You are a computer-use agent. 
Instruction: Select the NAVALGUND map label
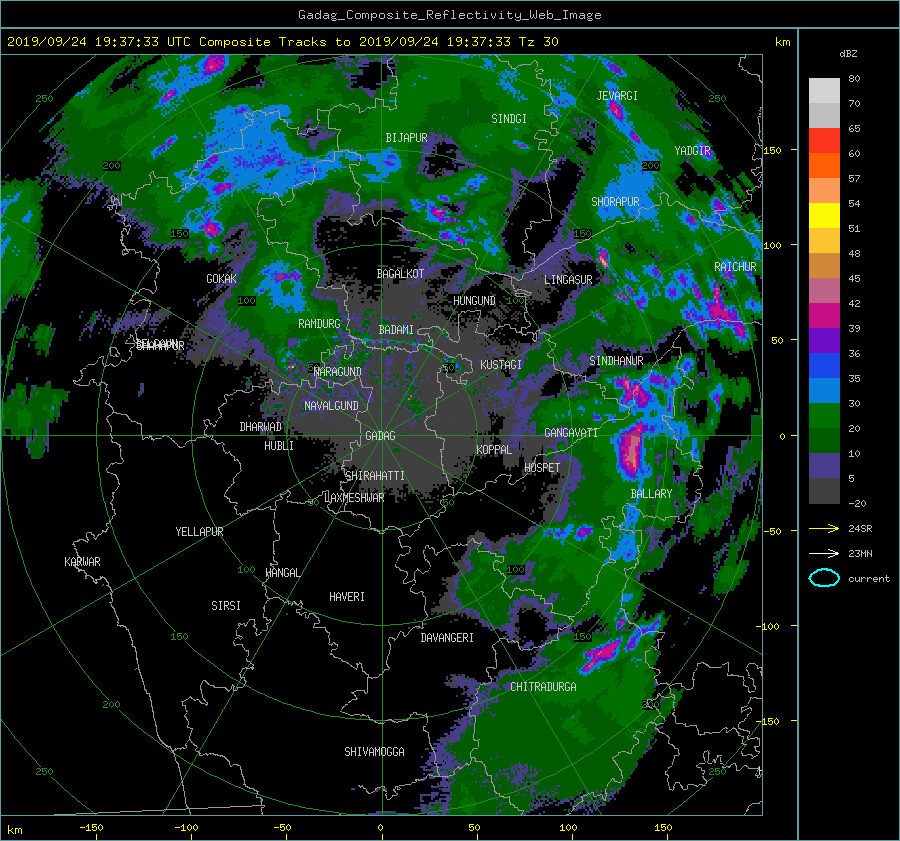(x=331, y=406)
